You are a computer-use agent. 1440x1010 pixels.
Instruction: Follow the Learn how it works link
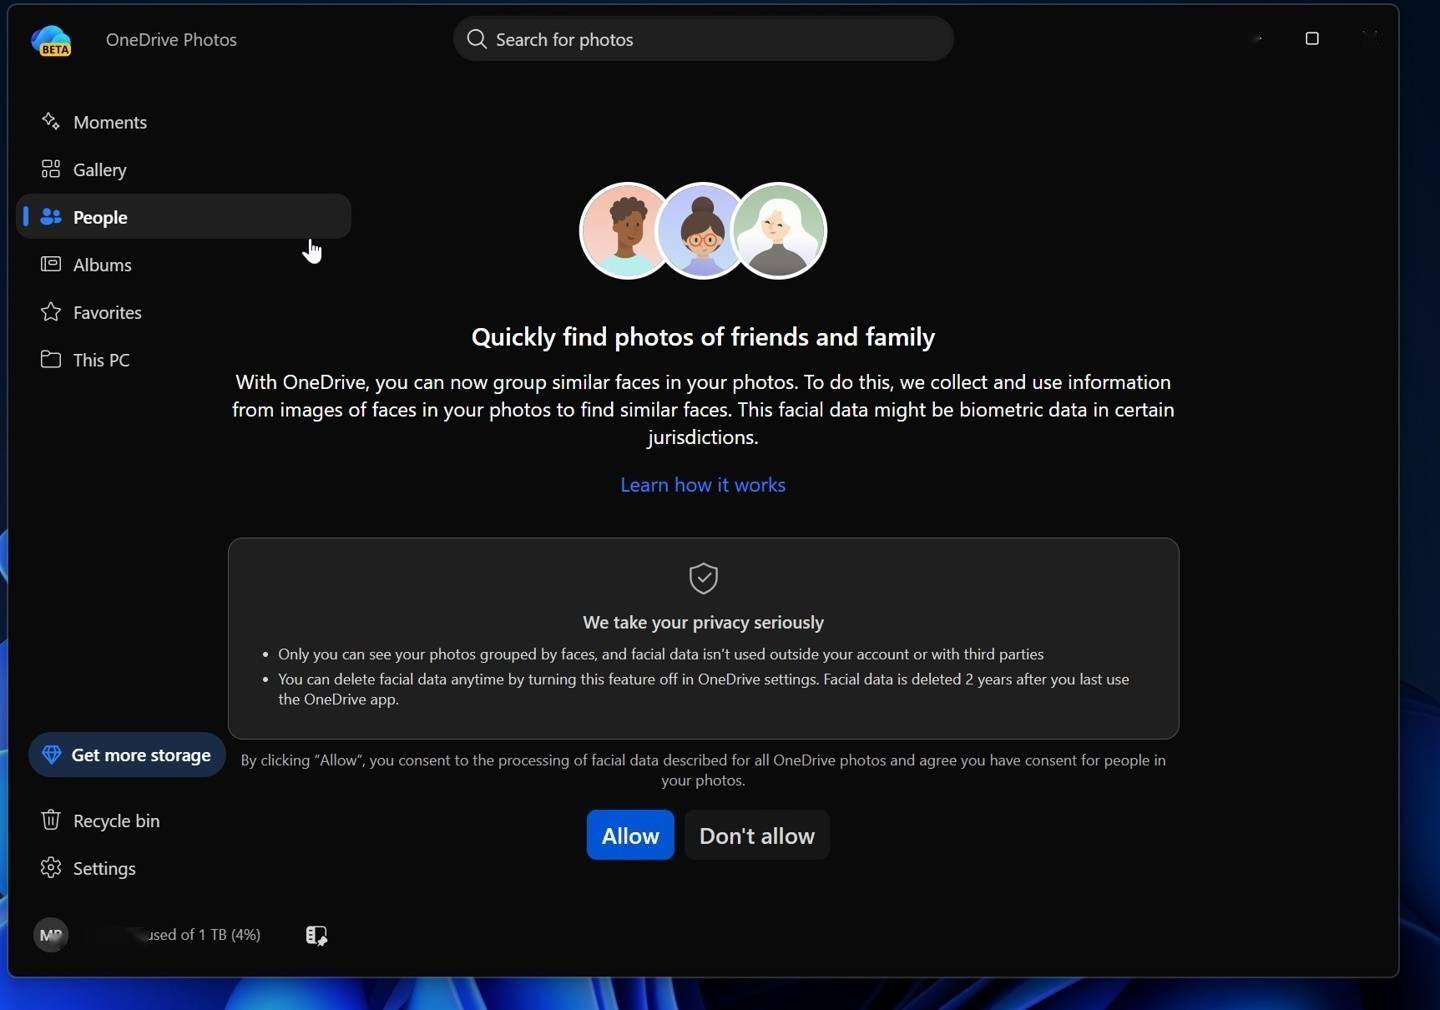tap(703, 485)
